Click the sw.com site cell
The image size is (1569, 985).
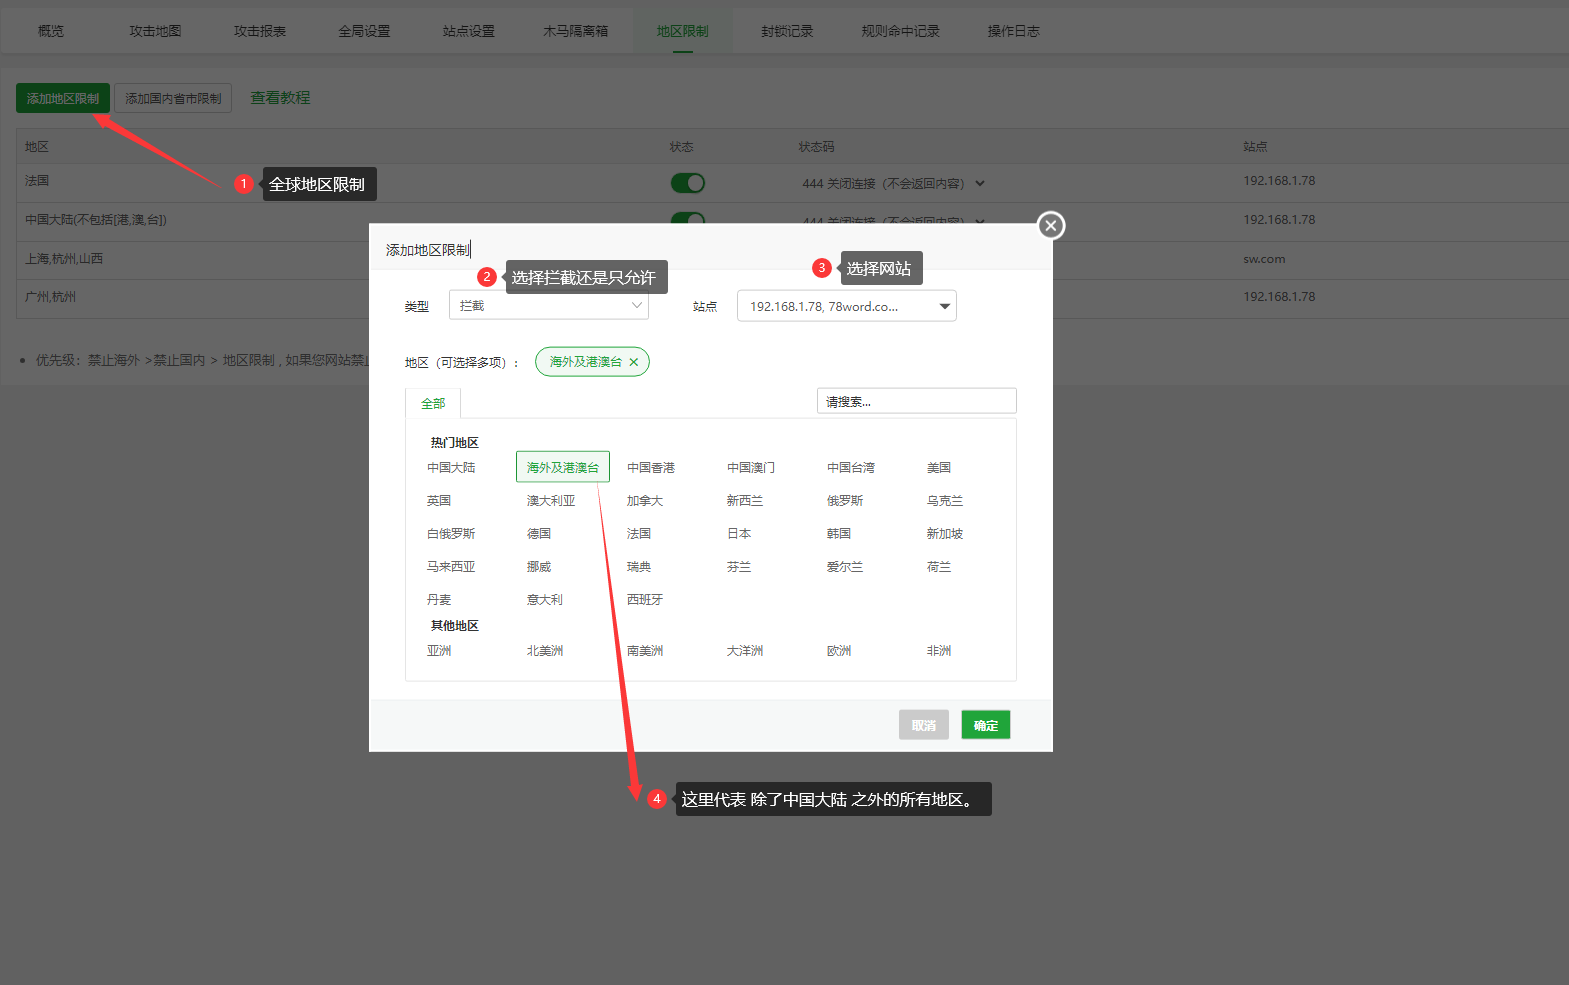[1264, 259]
